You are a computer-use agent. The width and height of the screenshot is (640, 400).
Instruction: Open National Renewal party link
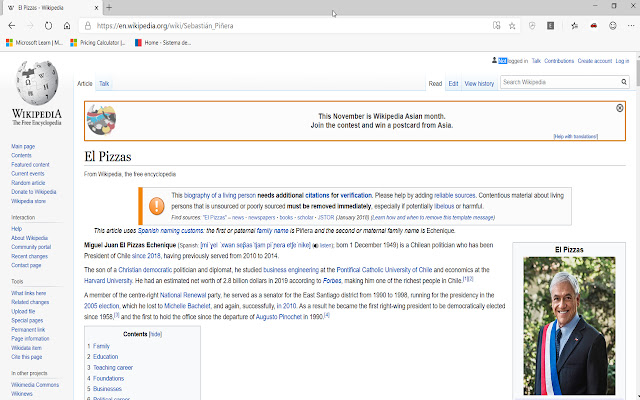[183, 295]
